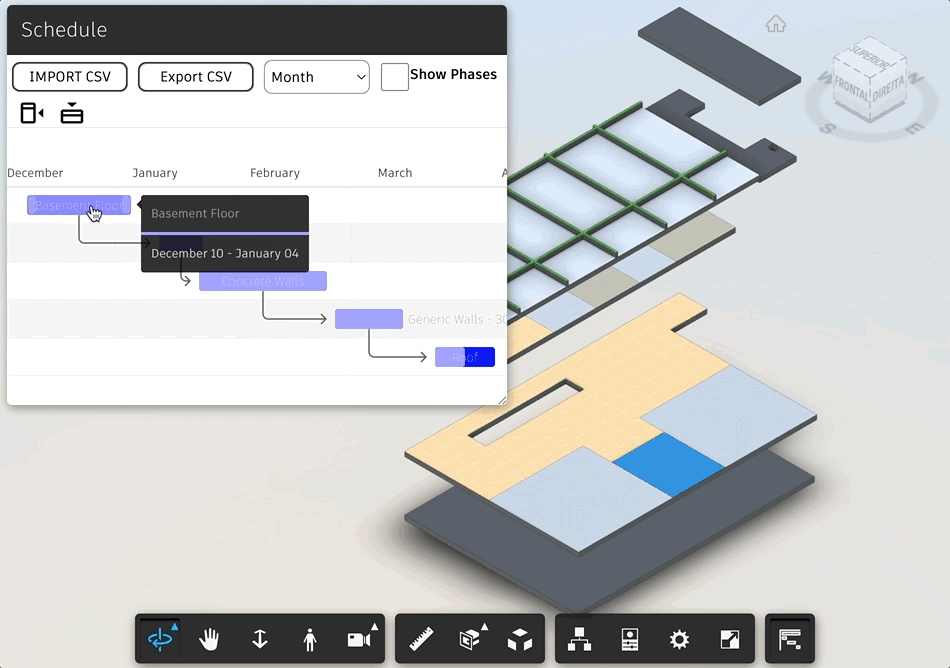Open the viewer settings gear
950x668 pixels.
click(680, 639)
